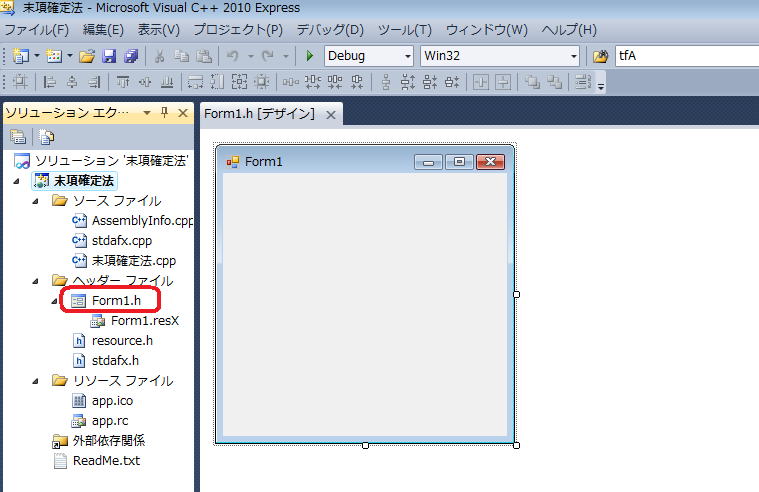Open the デバッグ(D) menu
Screen dimensions: 759x492
tap(330, 30)
